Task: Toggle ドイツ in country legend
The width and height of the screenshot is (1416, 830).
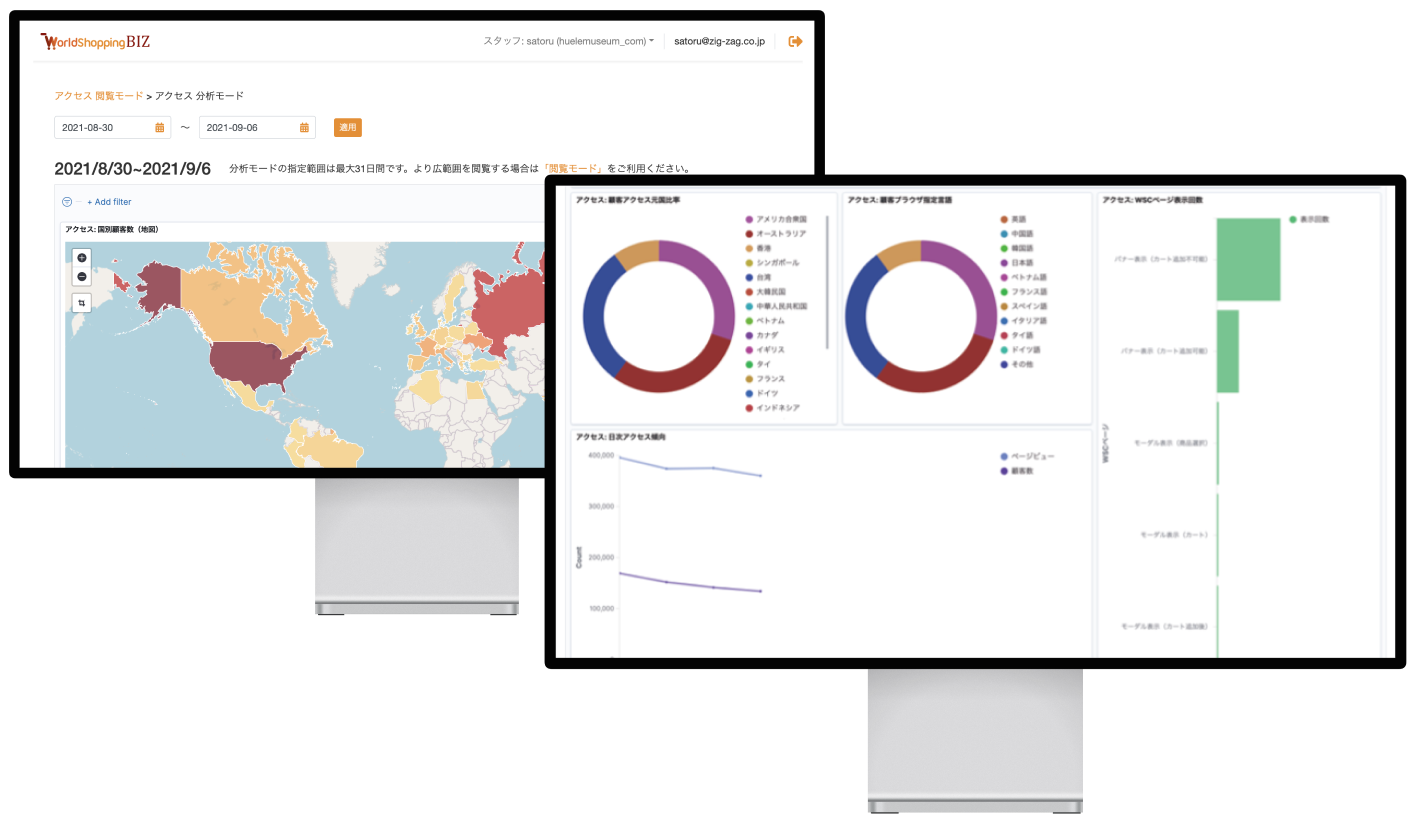Action: pos(762,393)
